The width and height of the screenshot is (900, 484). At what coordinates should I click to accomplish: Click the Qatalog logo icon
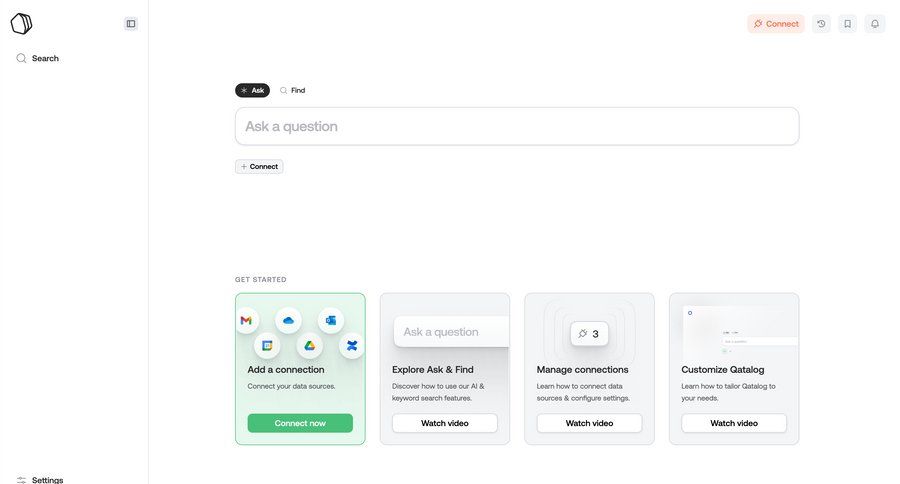(21, 24)
